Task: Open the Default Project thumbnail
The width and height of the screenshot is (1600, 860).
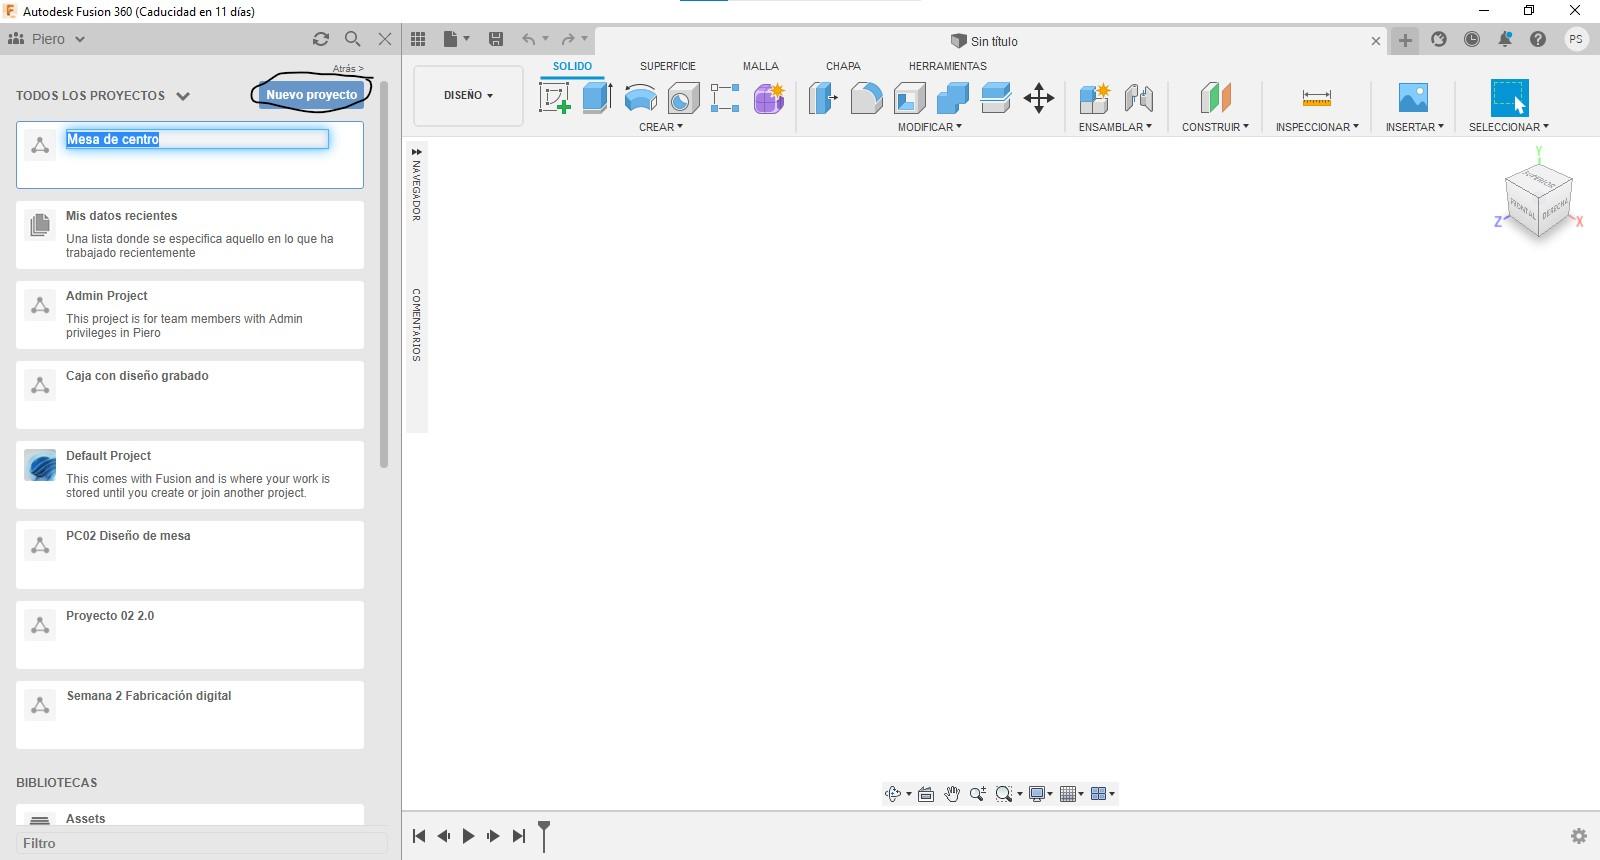Action: point(40,465)
